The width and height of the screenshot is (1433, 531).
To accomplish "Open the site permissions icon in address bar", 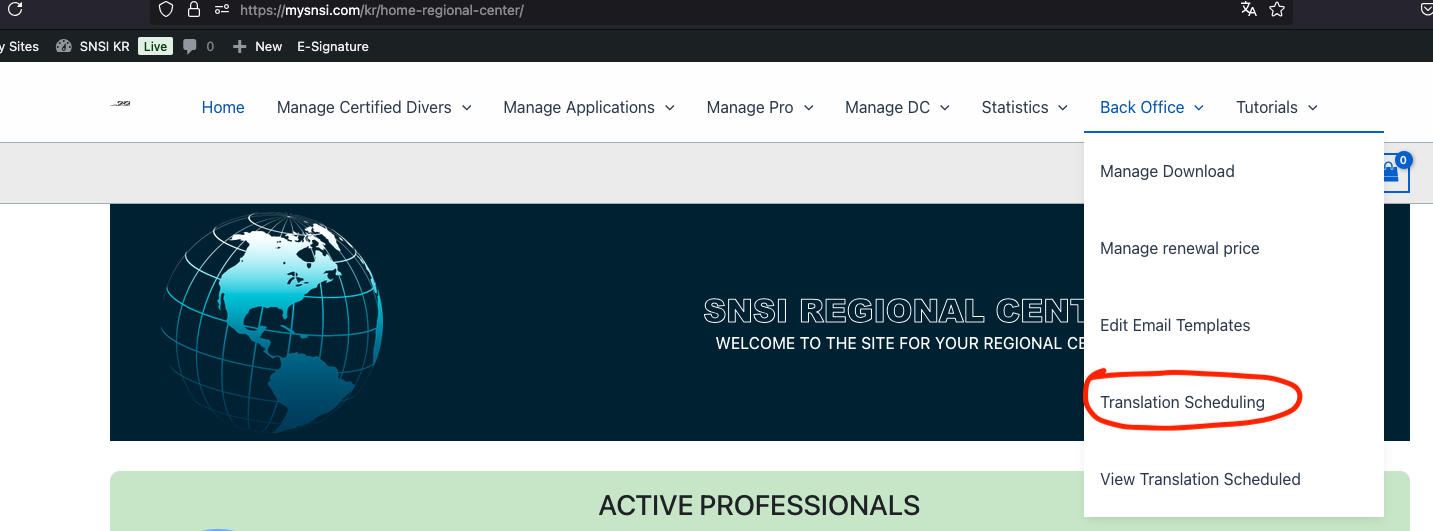I will coord(222,10).
